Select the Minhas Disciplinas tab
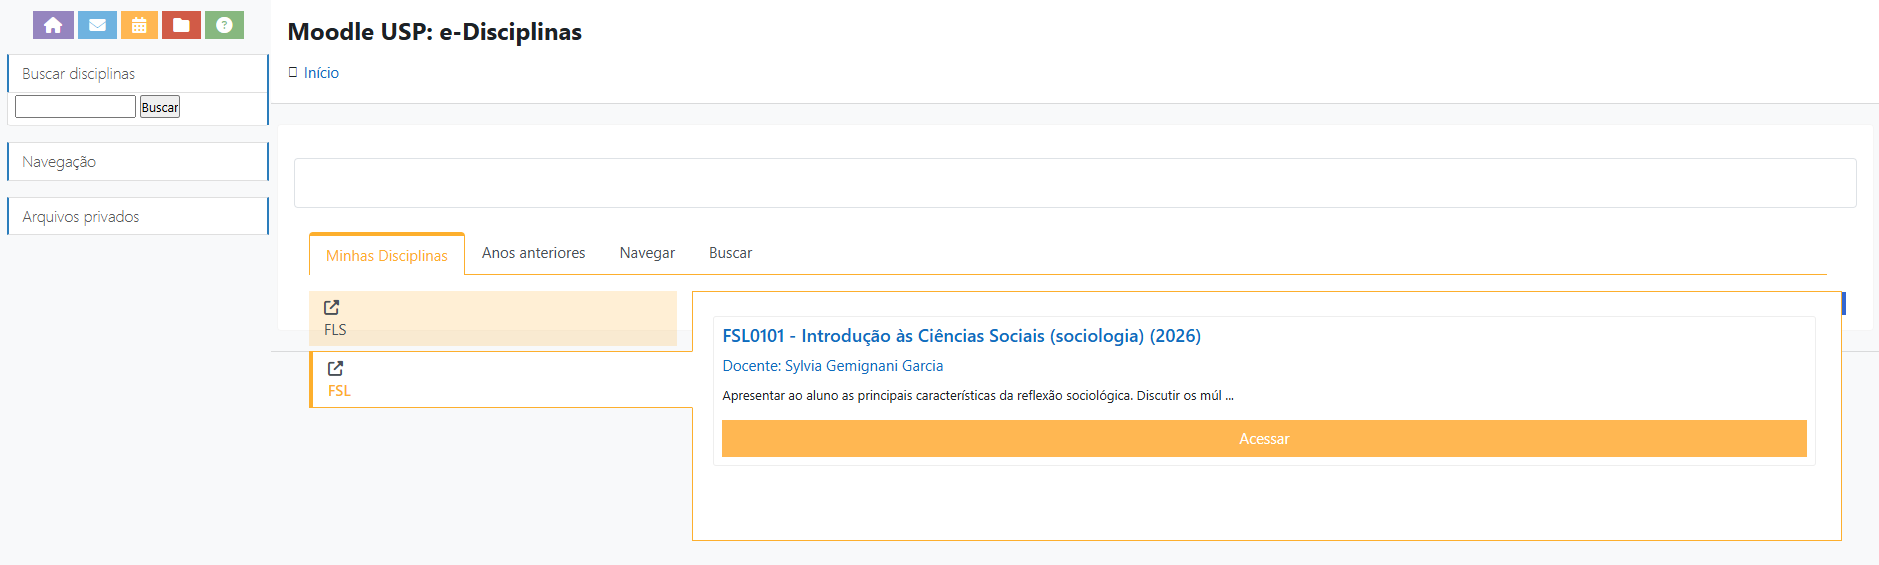1879x565 pixels. point(387,256)
